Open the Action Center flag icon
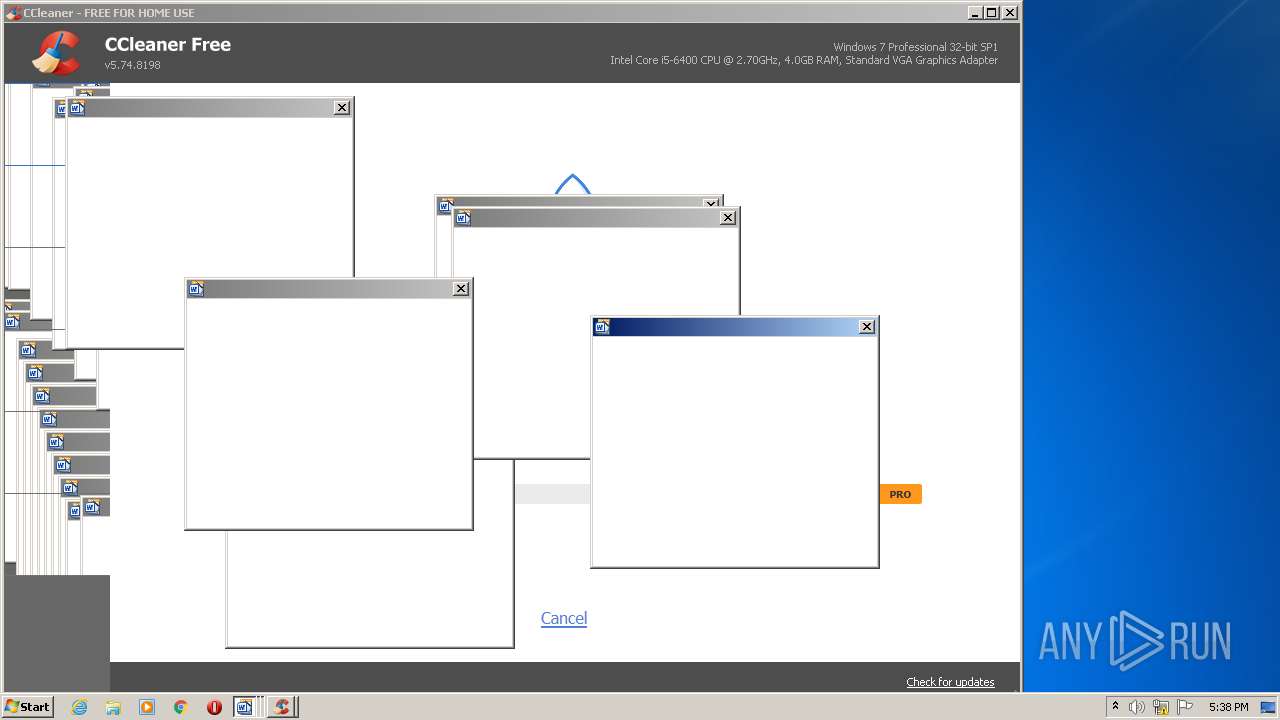The width and height of the screenshot is (1280, 720). (x=1185, y=707)
